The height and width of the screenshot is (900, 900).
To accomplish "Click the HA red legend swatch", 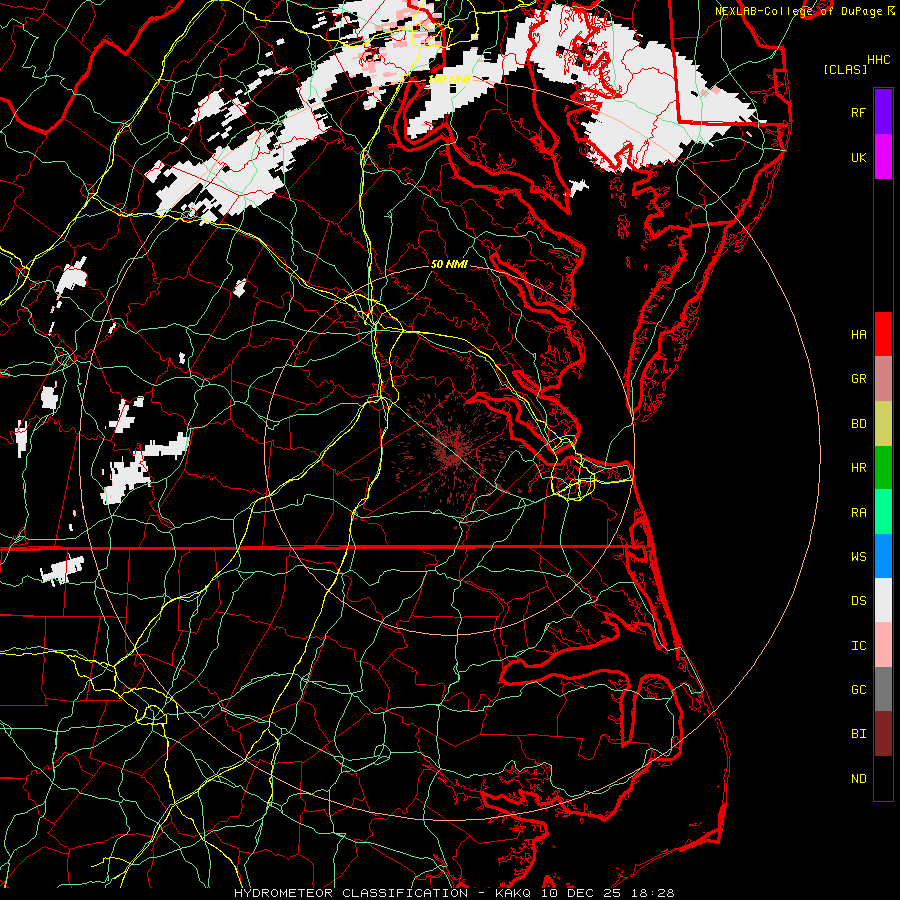I will pyautogui.click(x=883, y=334).
